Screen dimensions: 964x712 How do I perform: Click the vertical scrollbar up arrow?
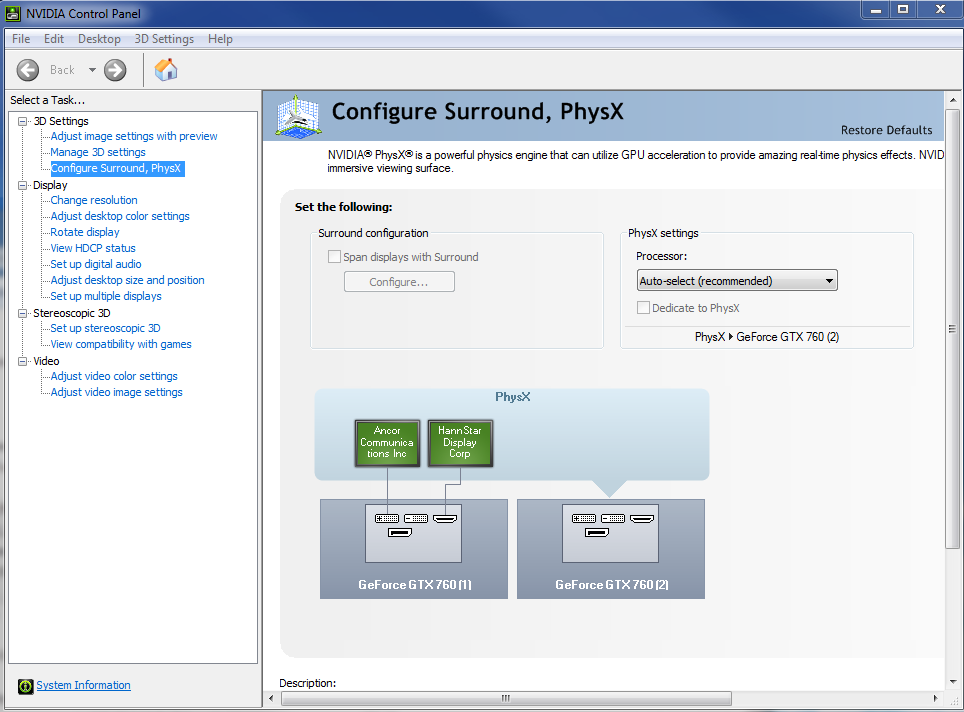pos(953,100)
